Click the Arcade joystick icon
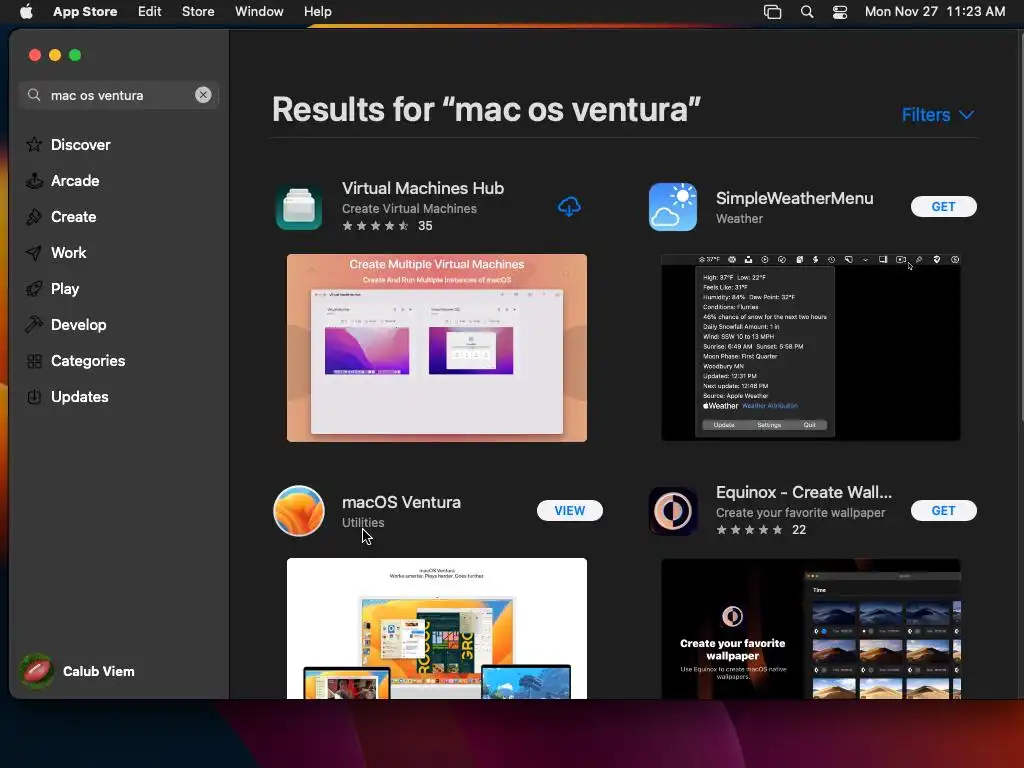 34,180
